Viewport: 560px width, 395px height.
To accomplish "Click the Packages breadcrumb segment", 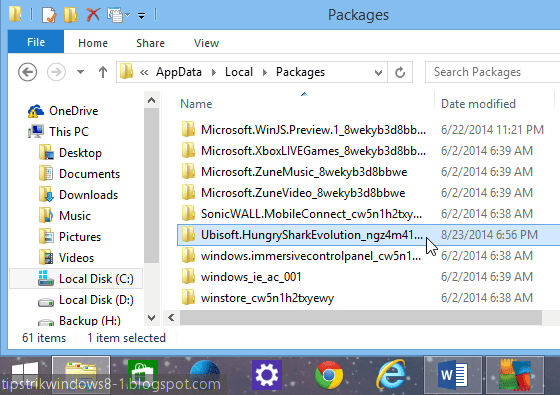I will [x=300, y=72].
